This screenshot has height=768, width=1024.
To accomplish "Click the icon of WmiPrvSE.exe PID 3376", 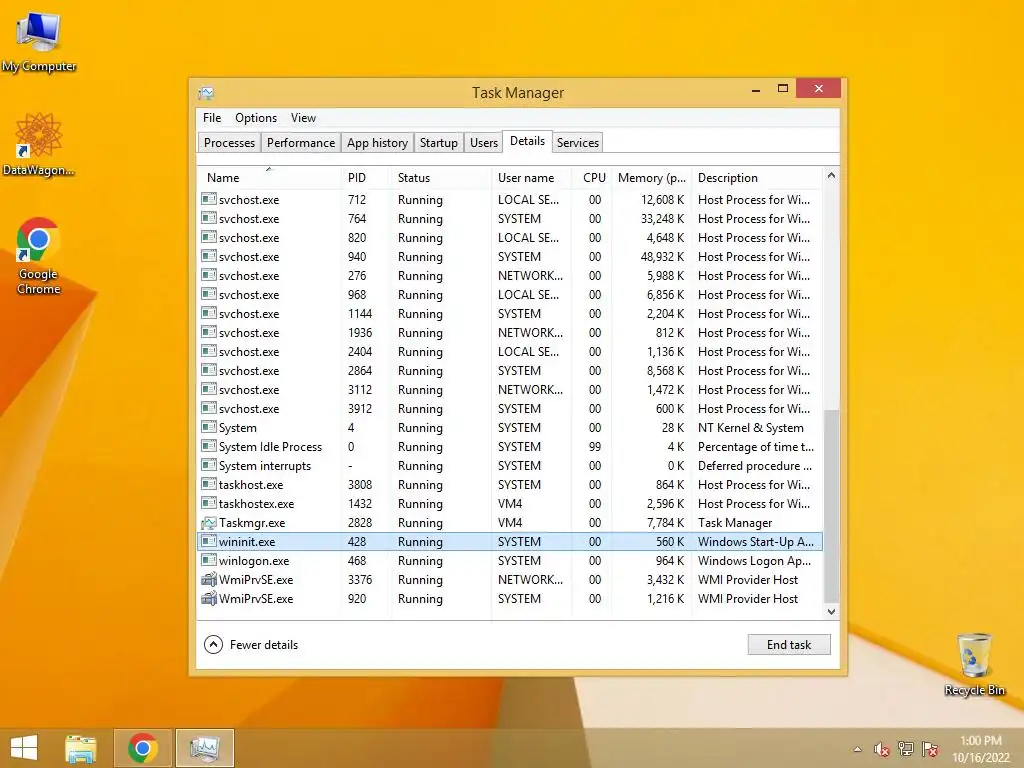I will [209, 579].
